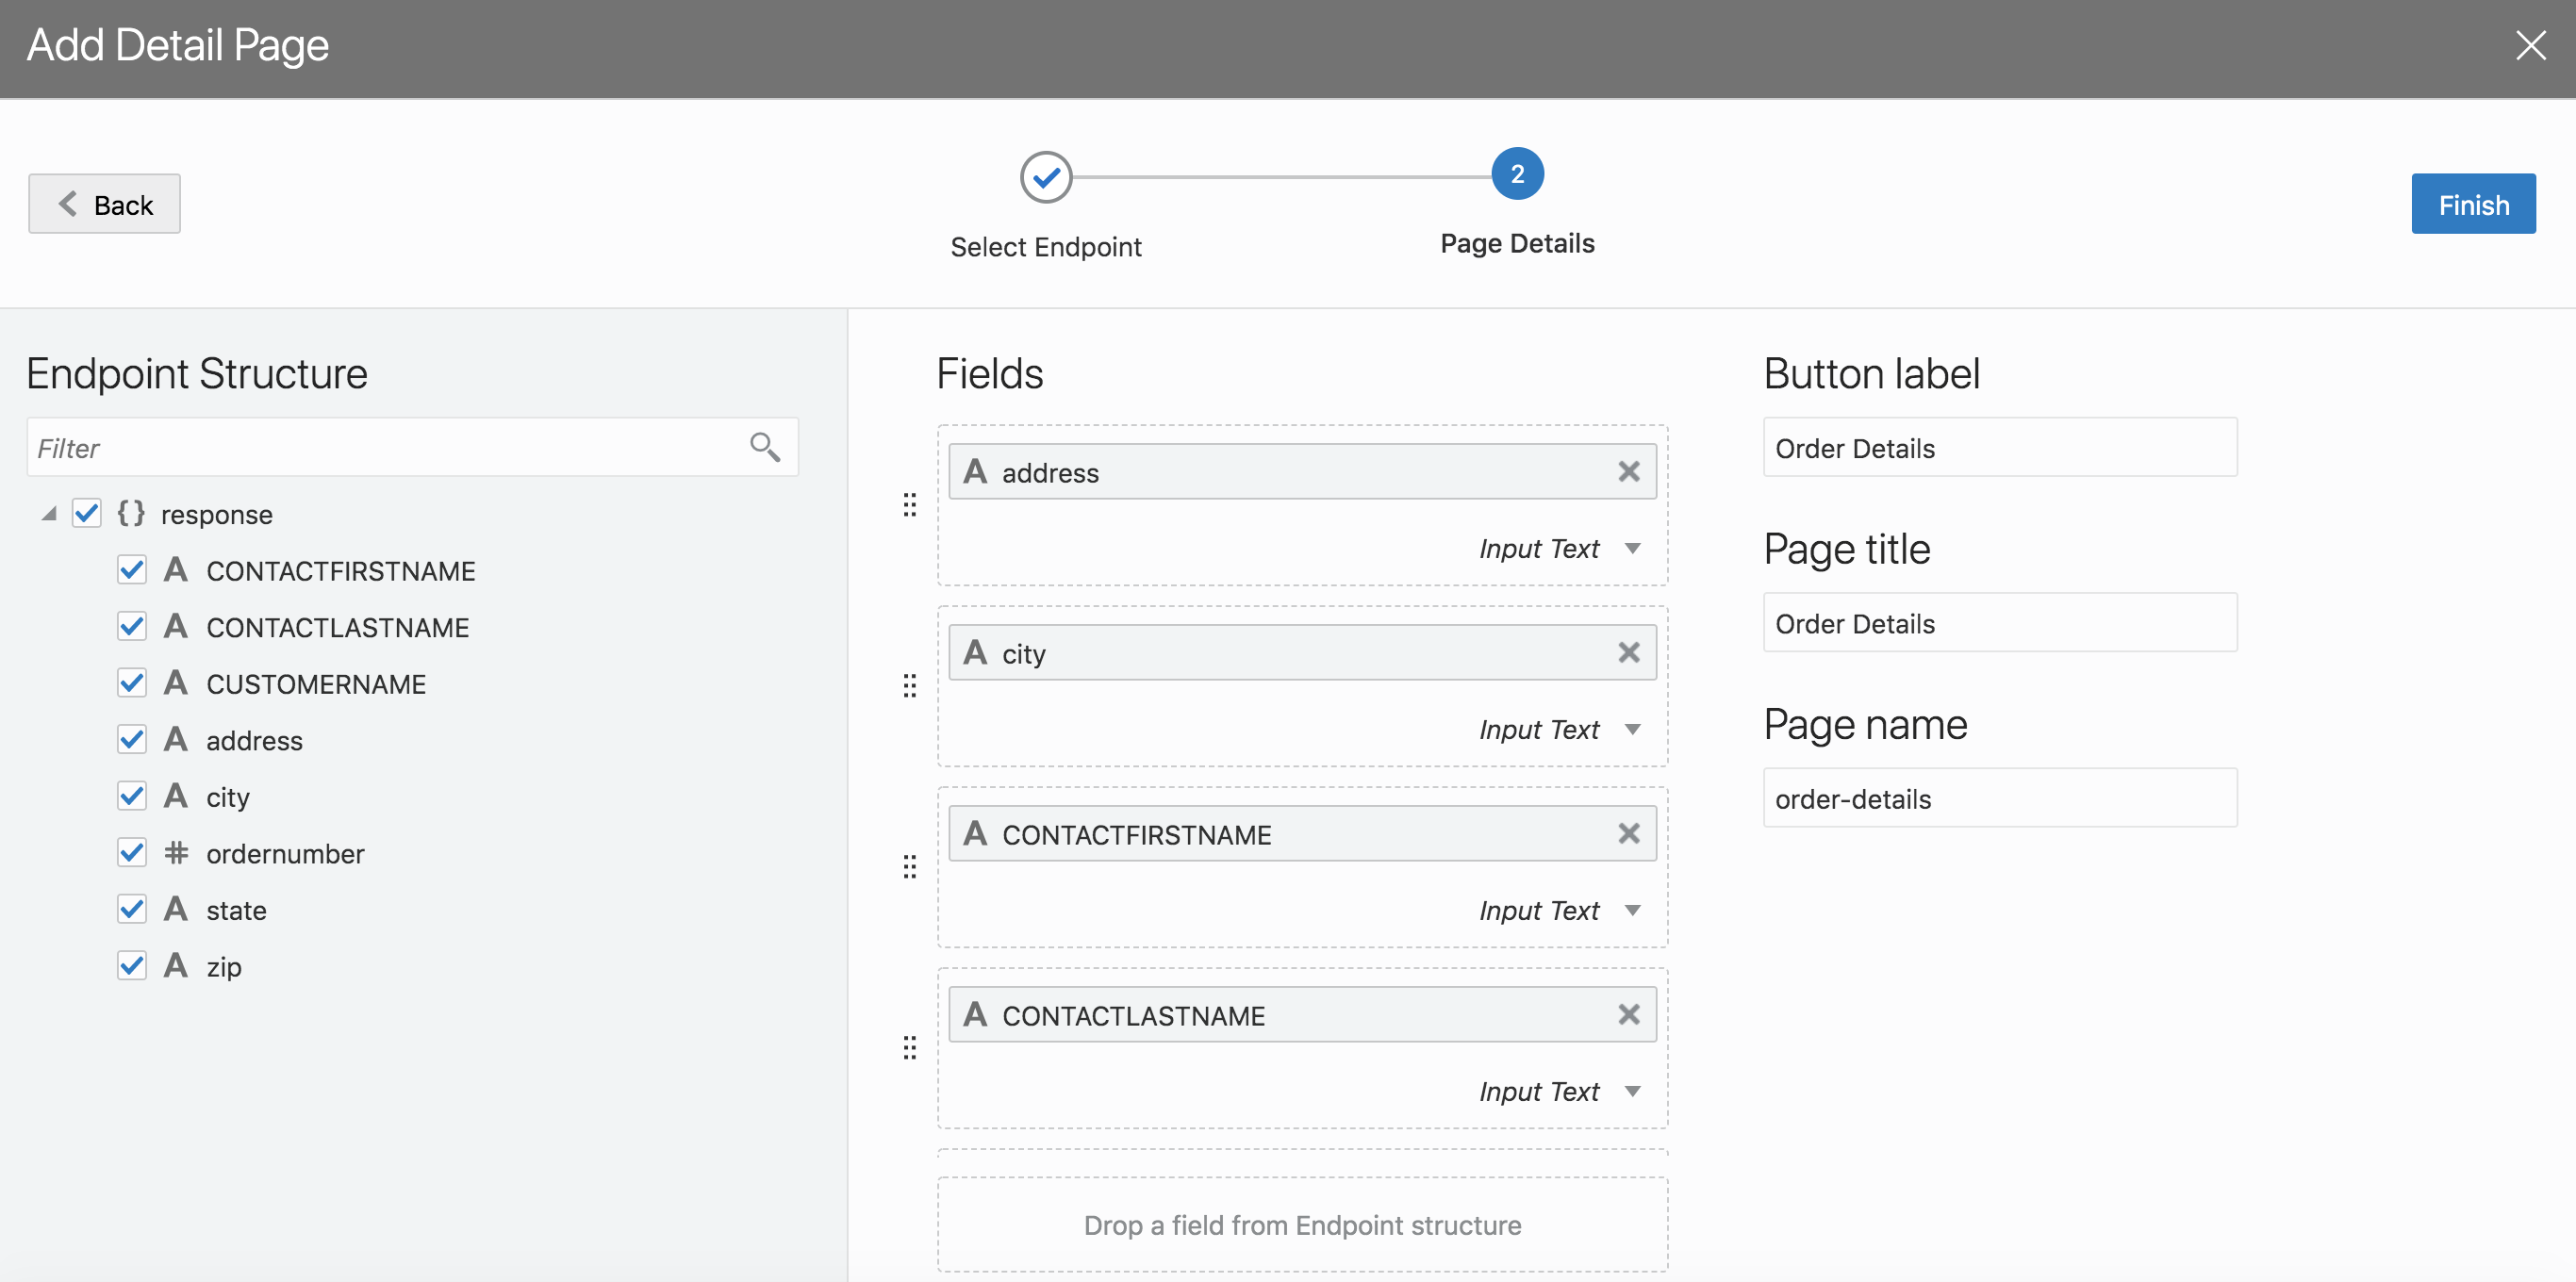
Task: Uncheck the CUSTOMERNAME checkbox
Action: [132, 683]
